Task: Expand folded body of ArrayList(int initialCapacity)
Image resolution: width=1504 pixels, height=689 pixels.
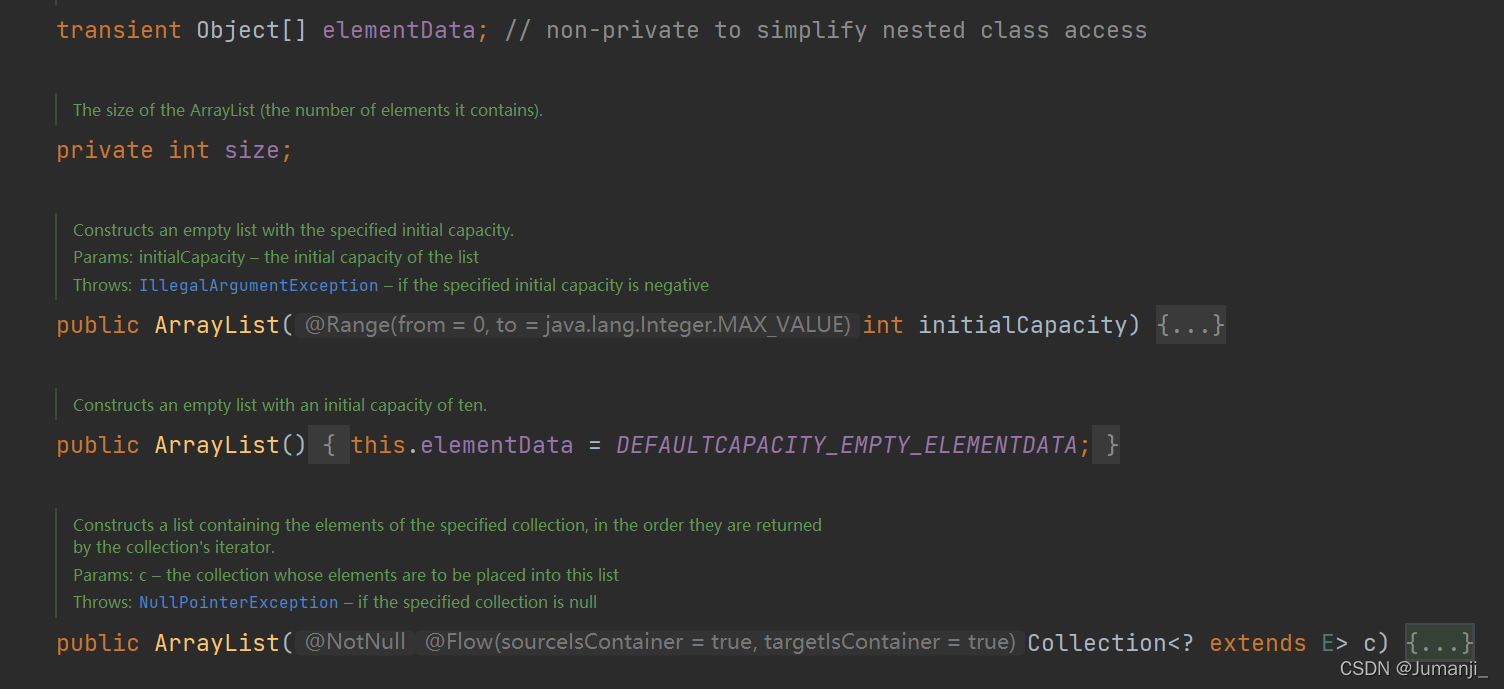Action: pyautogui.click(x=1190, y=325)
